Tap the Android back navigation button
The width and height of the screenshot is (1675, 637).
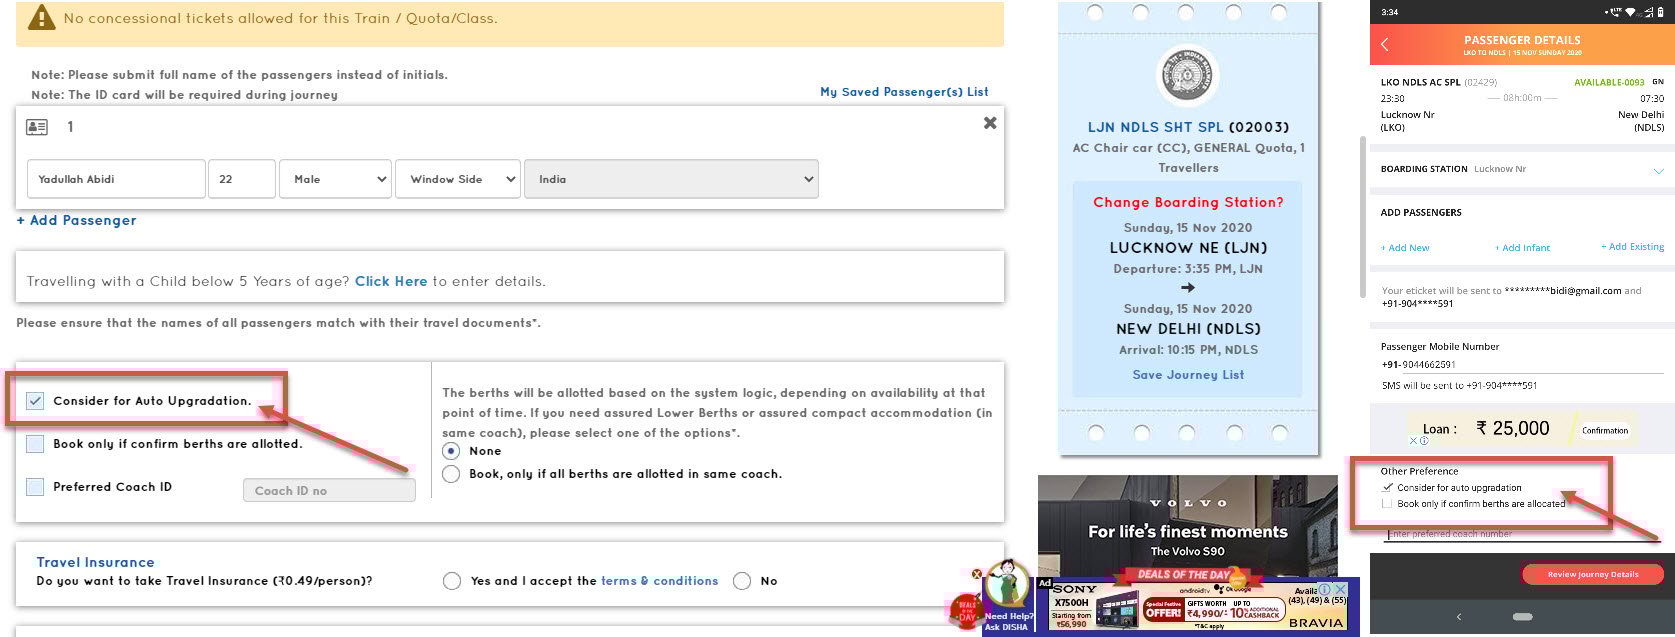pyautogui.click(x=1459, y=617)
